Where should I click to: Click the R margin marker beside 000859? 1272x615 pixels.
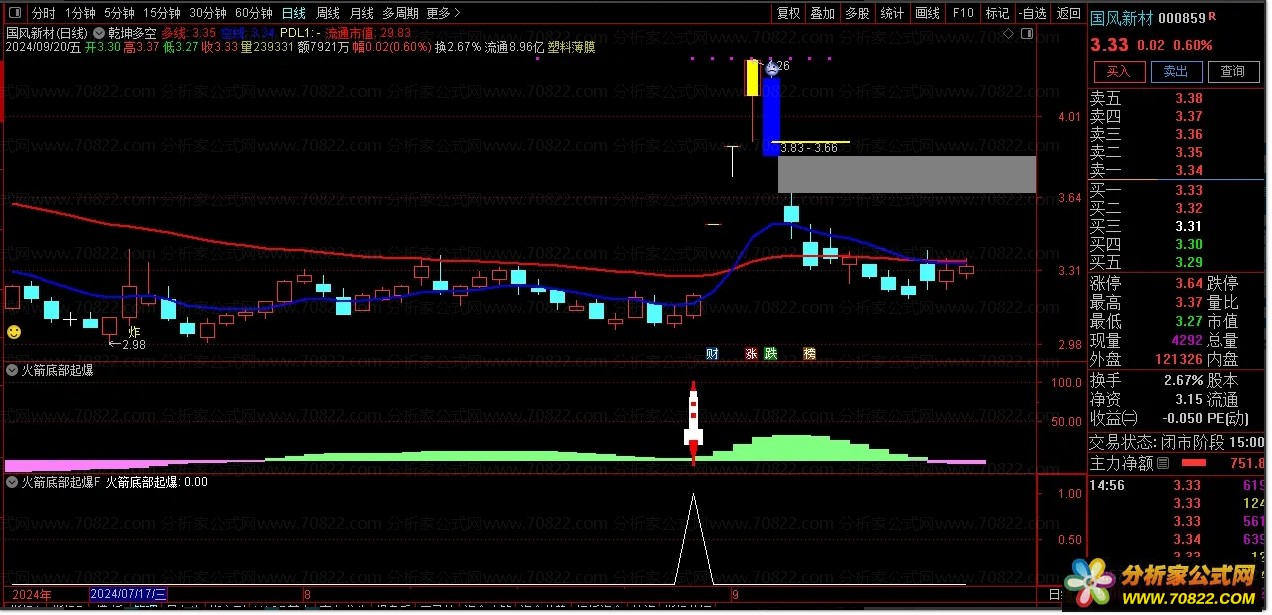coord(1212,16)
